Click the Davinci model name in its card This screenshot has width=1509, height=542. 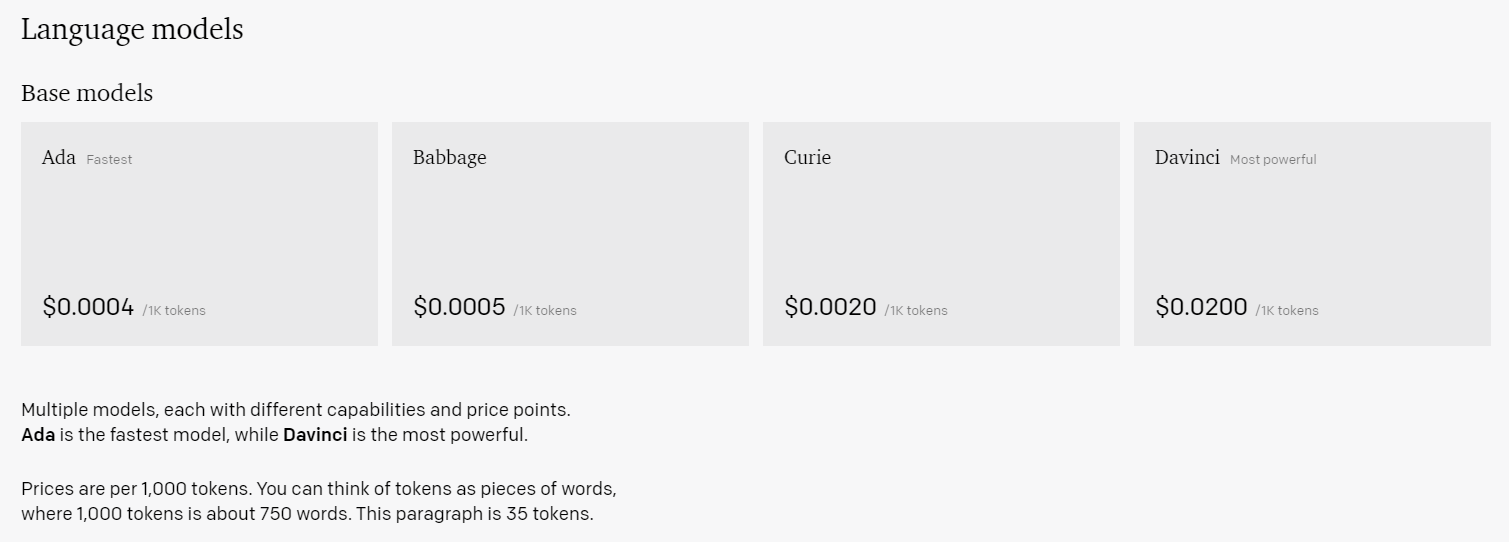pyautogui.click(x=1187, y=158)
